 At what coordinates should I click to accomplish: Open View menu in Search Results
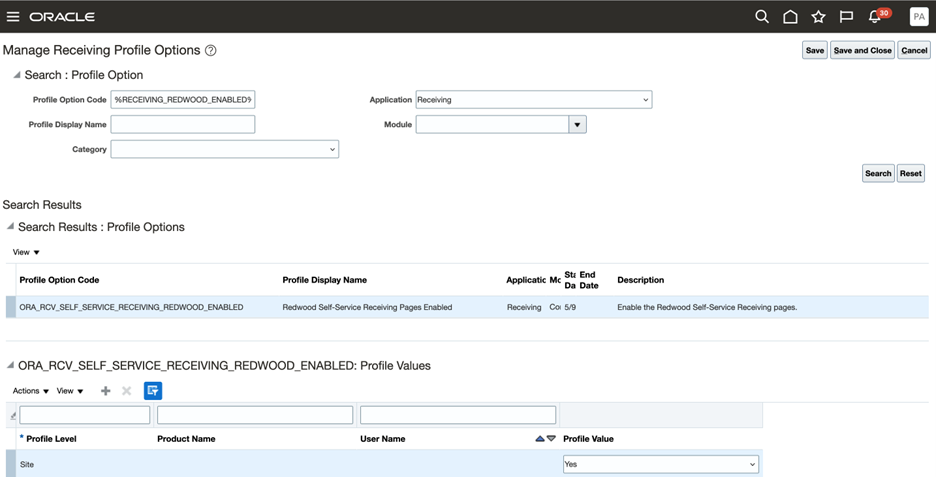26,253
